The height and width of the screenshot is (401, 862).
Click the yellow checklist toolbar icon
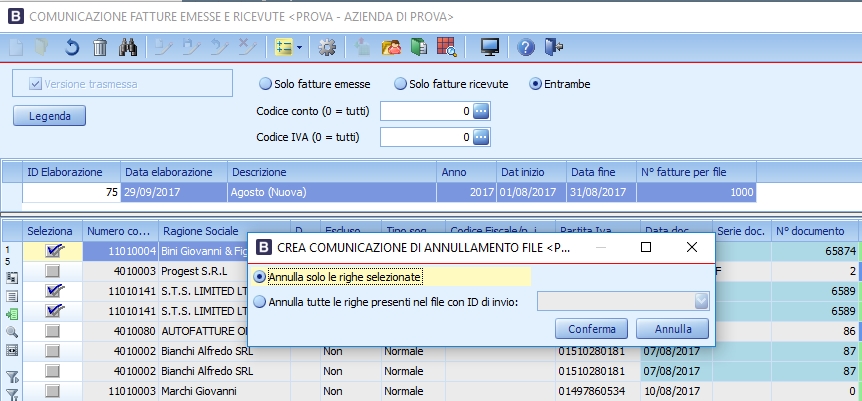(283, 48)
